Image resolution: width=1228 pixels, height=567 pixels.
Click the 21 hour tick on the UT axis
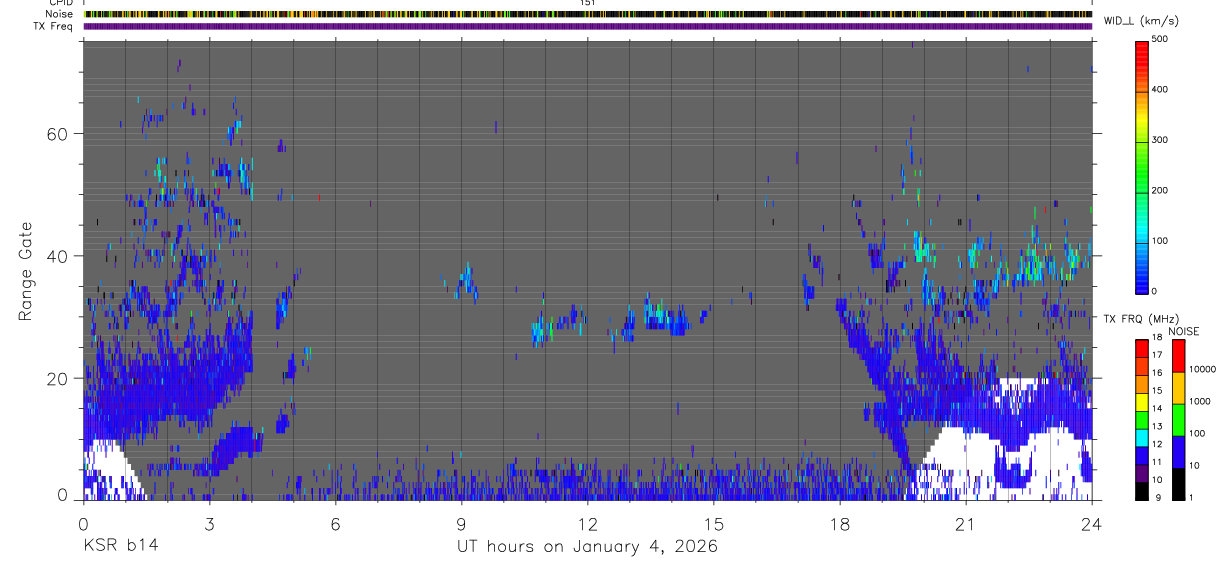coord(965,523)
